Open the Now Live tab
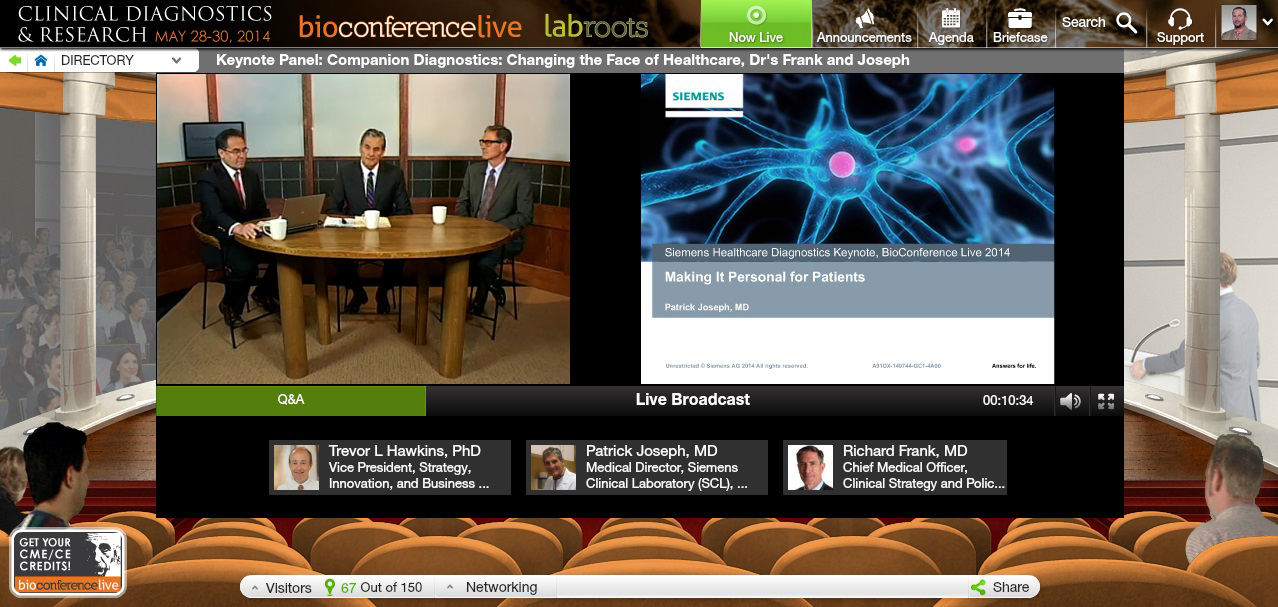 (756, 24)
